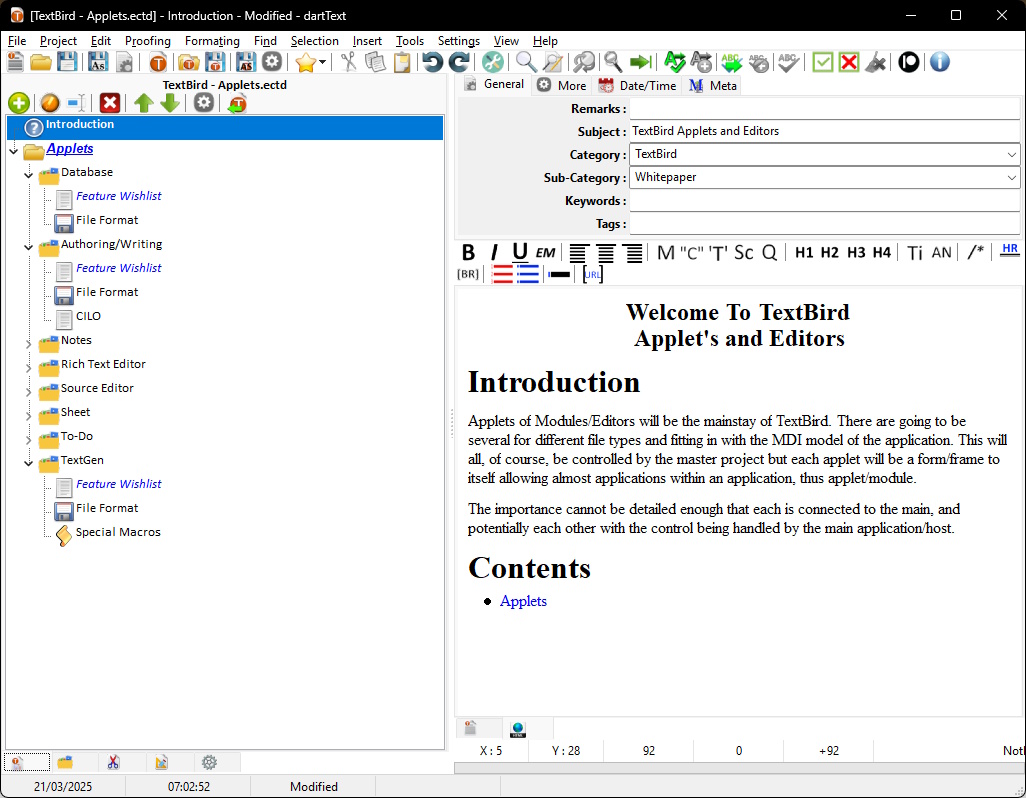Insert an H2 heading tag
This screenshot has height=798, width=1026.
(830, 252)
